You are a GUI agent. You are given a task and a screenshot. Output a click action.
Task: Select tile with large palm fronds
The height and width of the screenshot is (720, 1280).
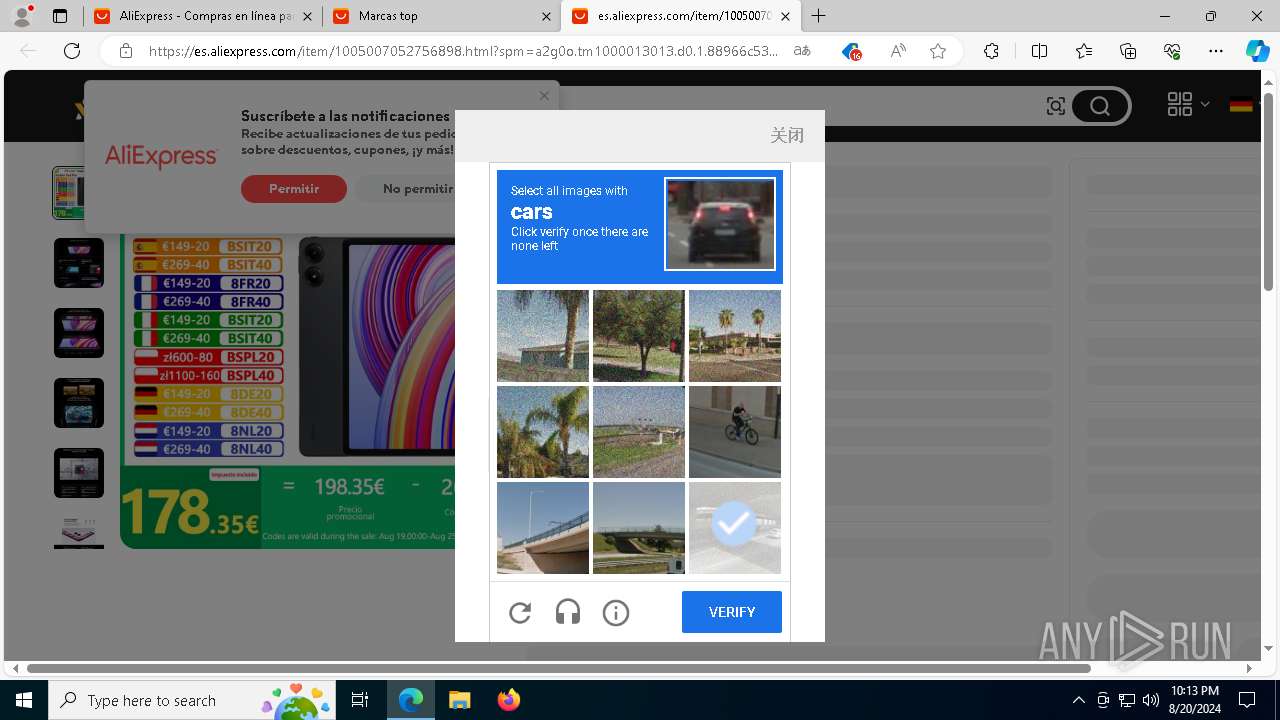tap(543, 432)
